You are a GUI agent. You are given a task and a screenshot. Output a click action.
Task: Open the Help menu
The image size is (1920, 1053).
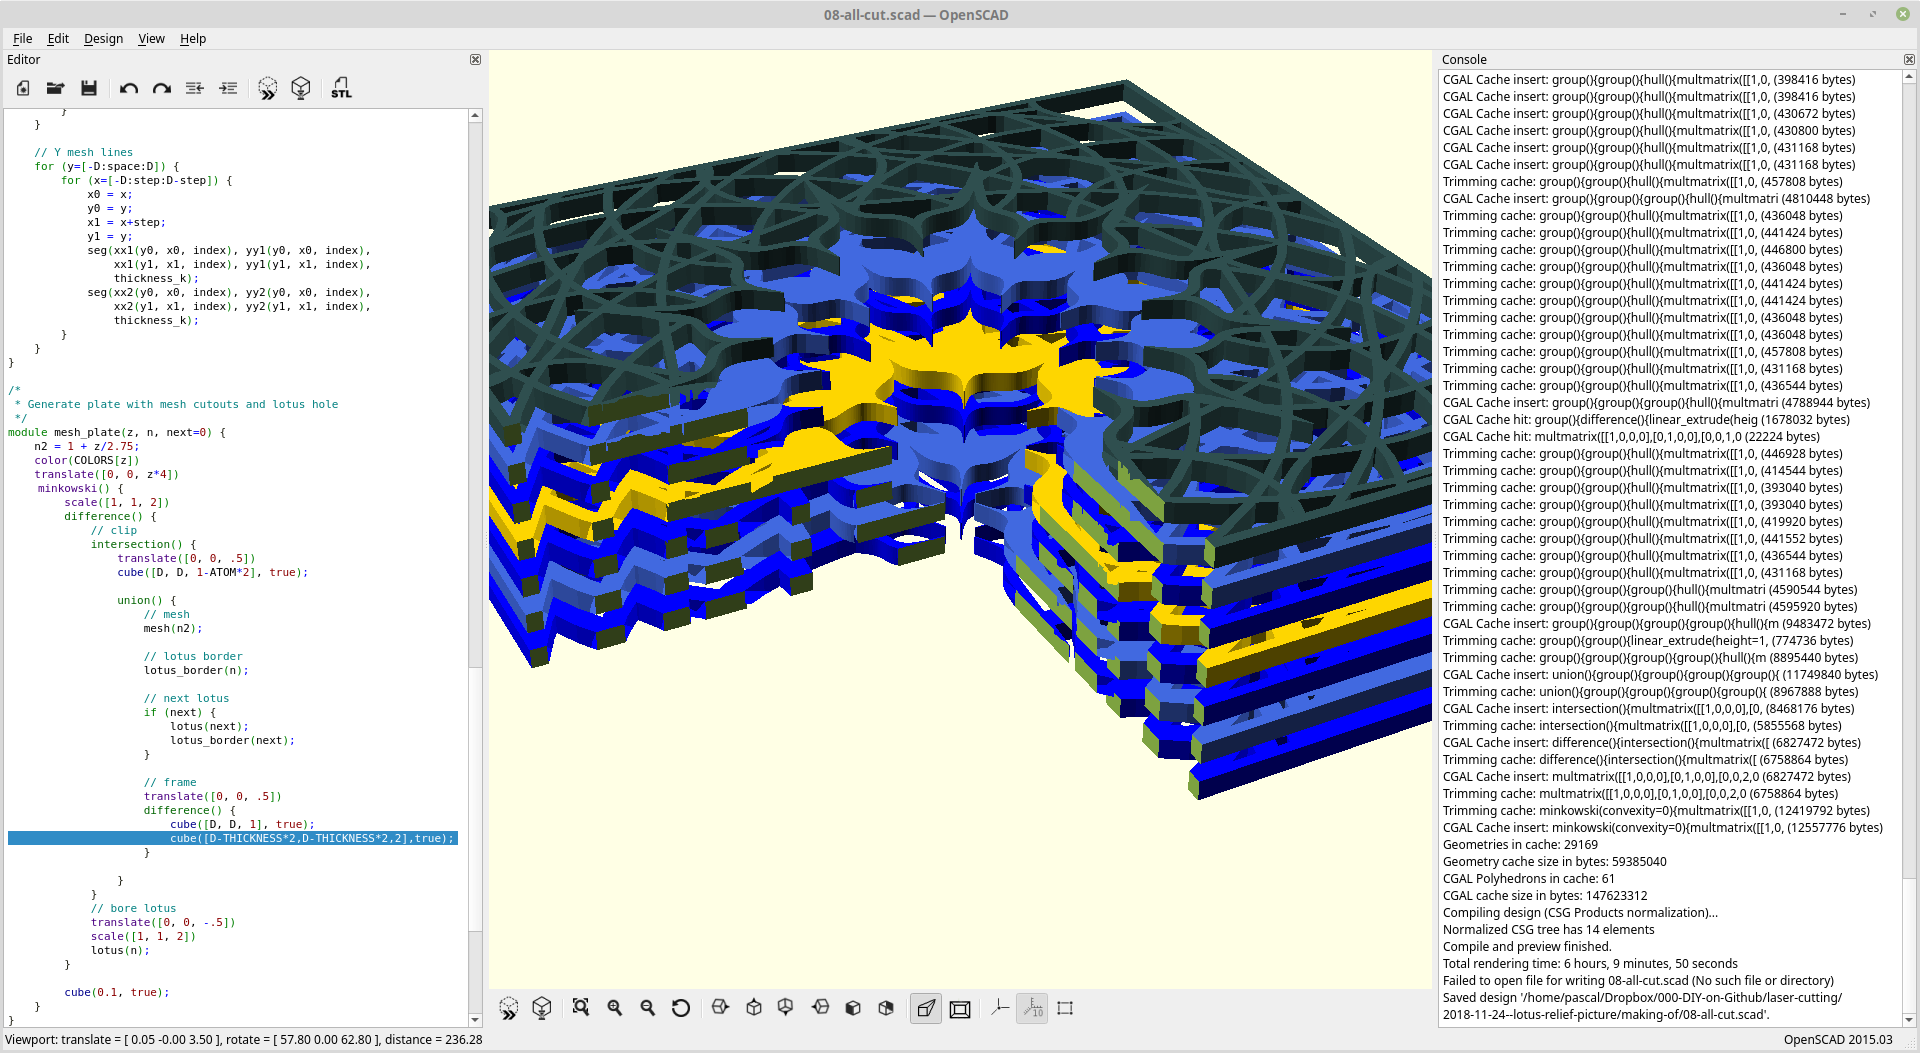click(193, 39)
